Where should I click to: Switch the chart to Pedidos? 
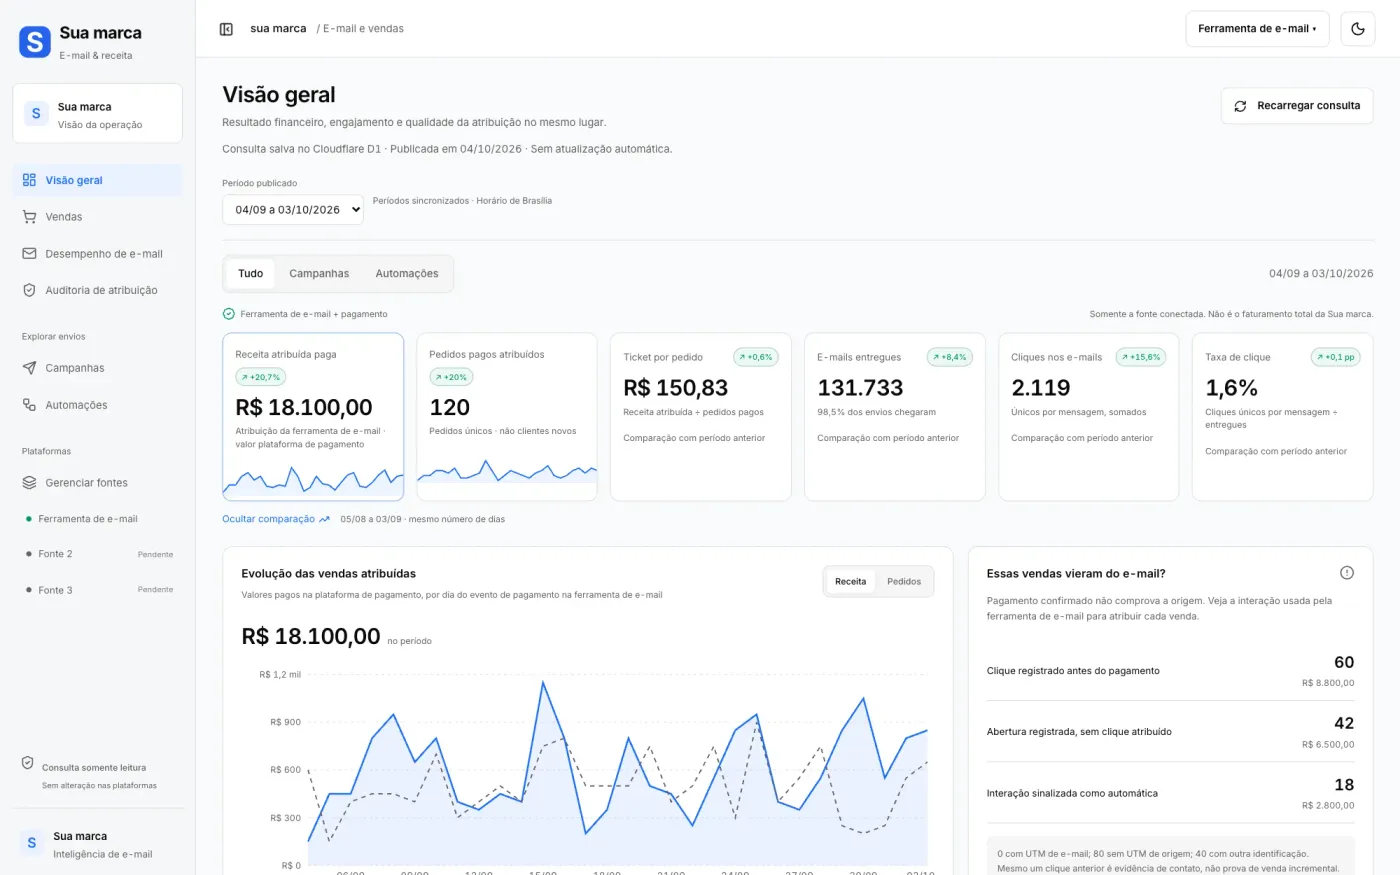click(x=904, y=582)
